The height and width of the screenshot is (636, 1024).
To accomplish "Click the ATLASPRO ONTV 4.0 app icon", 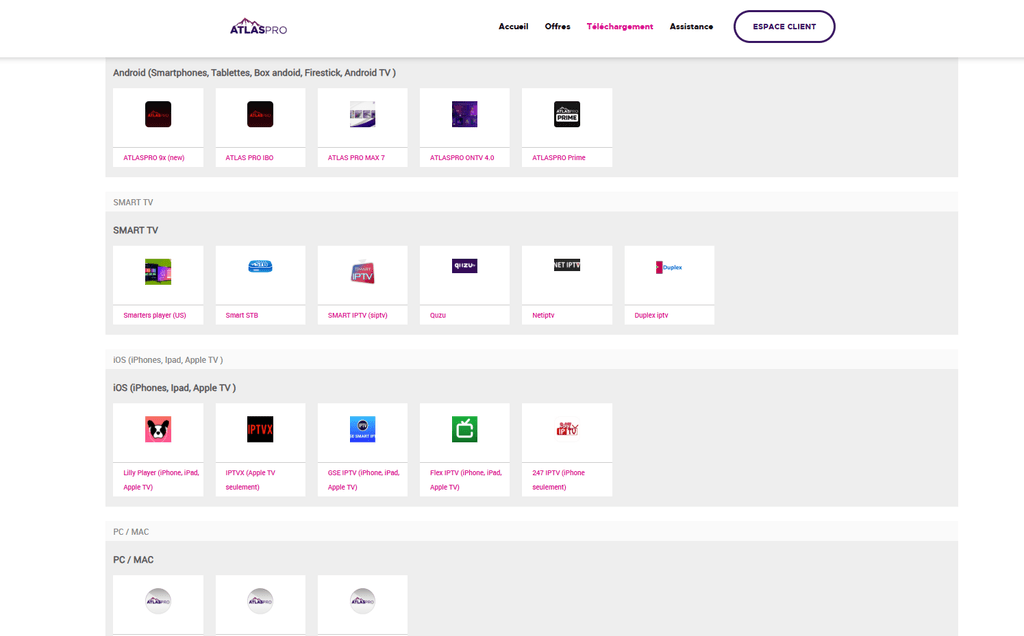I will [464, 114].
